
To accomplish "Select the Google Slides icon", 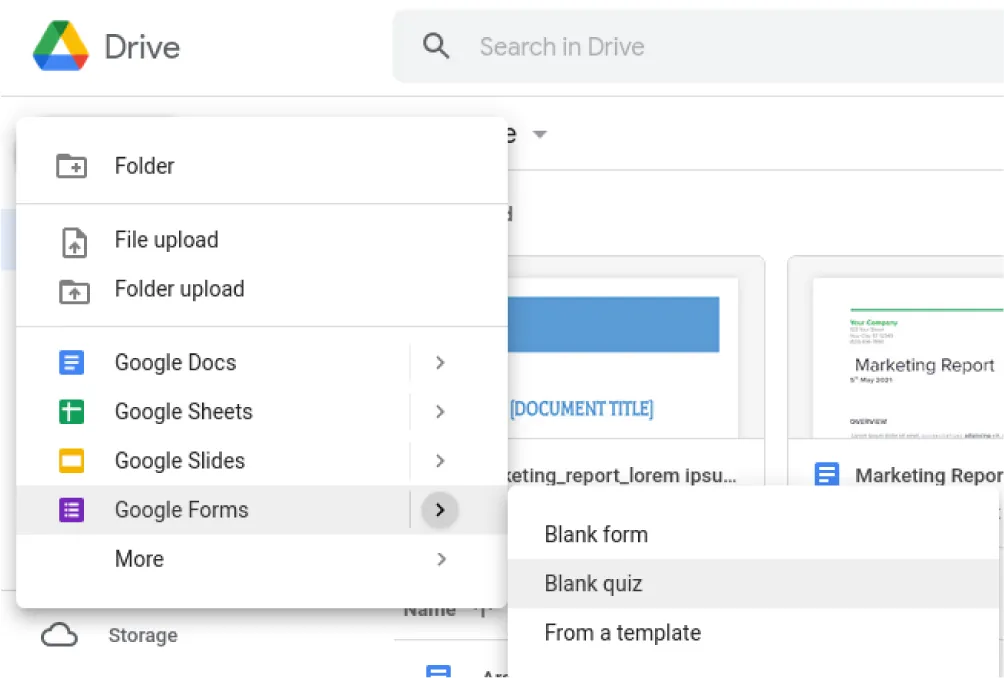I will click(x=71, y=460).
